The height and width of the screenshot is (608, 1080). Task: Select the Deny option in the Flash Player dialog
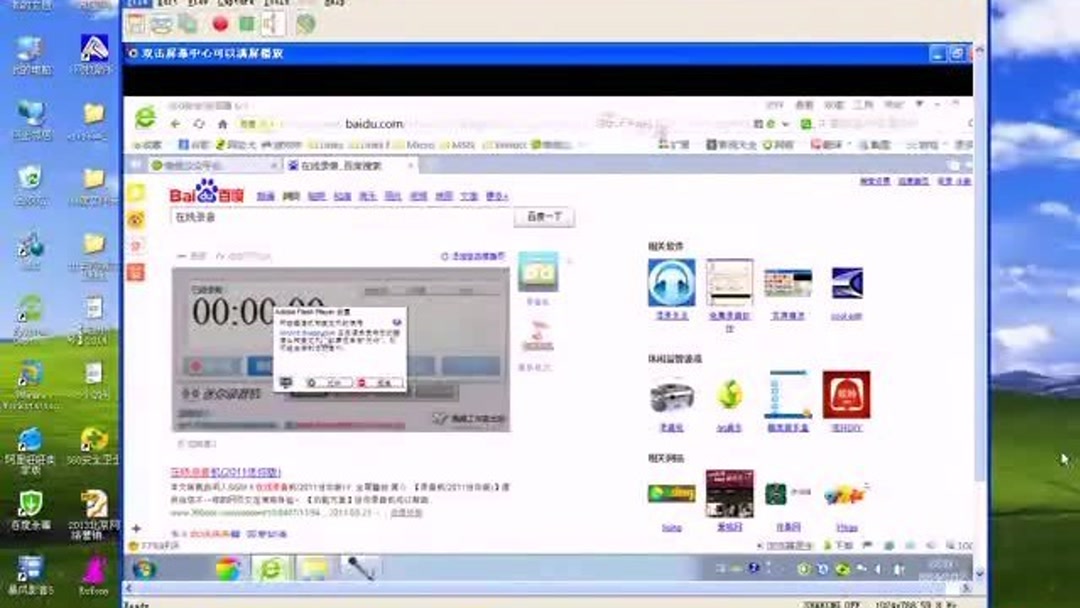tap(383, 381)
